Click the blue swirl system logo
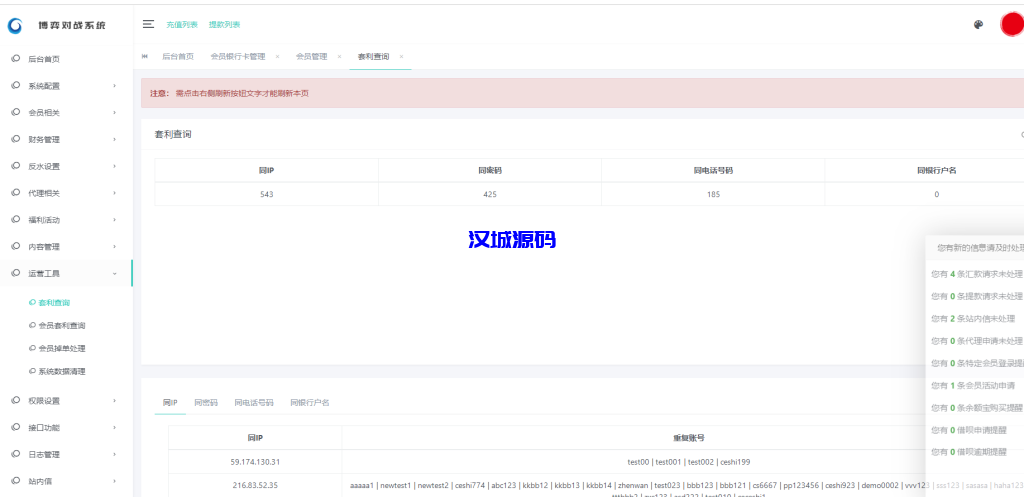The height and width of the screenshot is (497, 1024). (x=14, y=25)
